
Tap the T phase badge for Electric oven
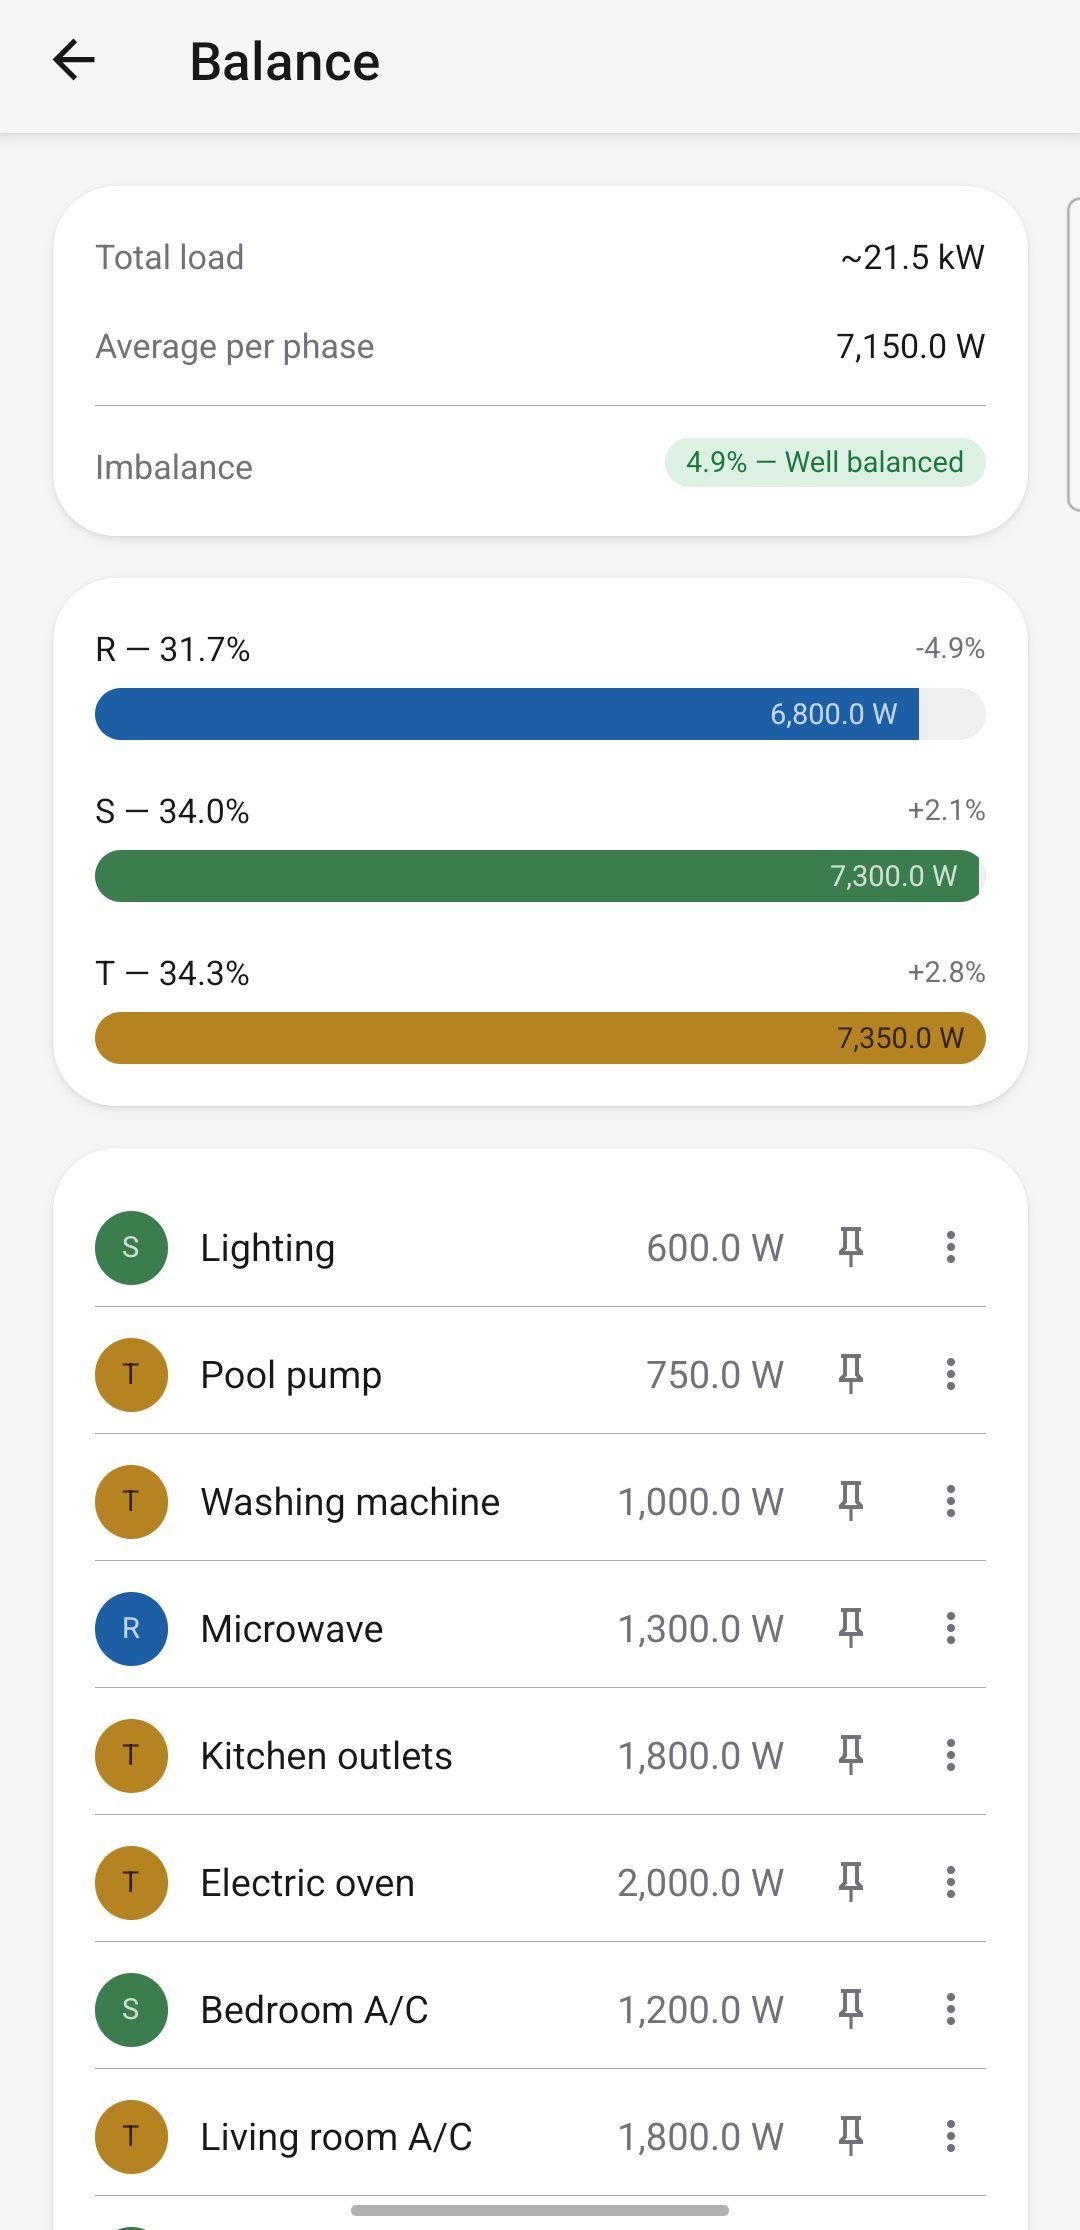131,1882
